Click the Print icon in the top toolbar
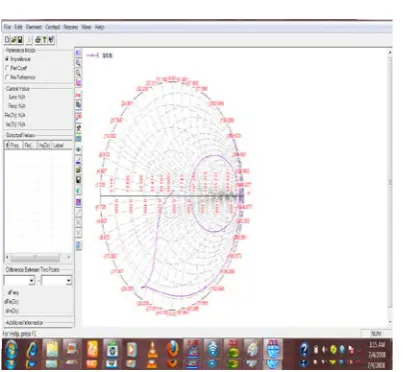403x372 pixels. 38,40
